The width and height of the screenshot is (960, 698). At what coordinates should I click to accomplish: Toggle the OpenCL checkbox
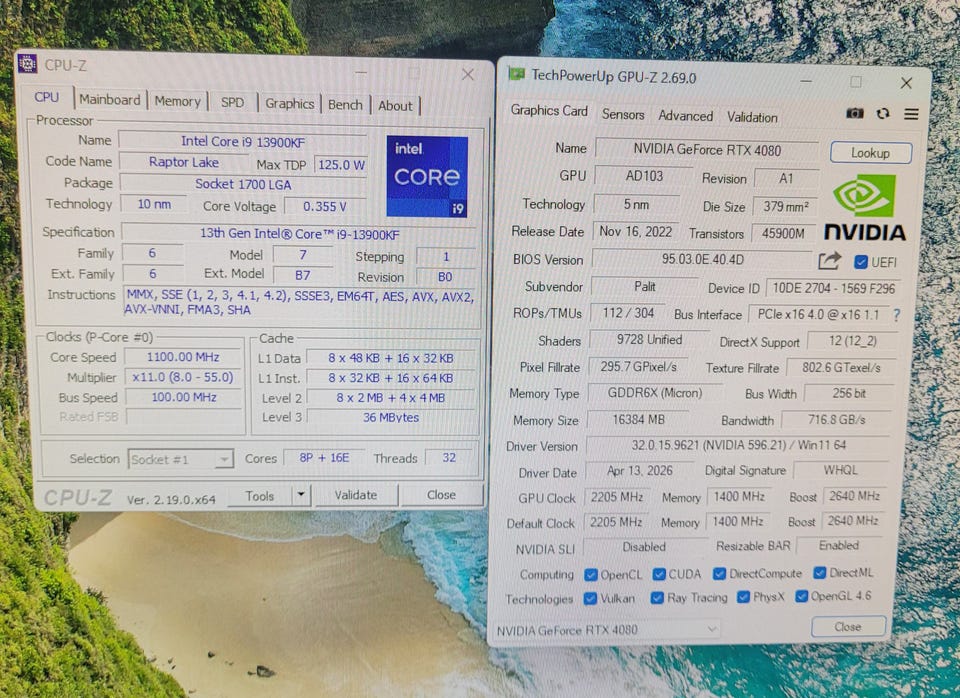[591, 574]
